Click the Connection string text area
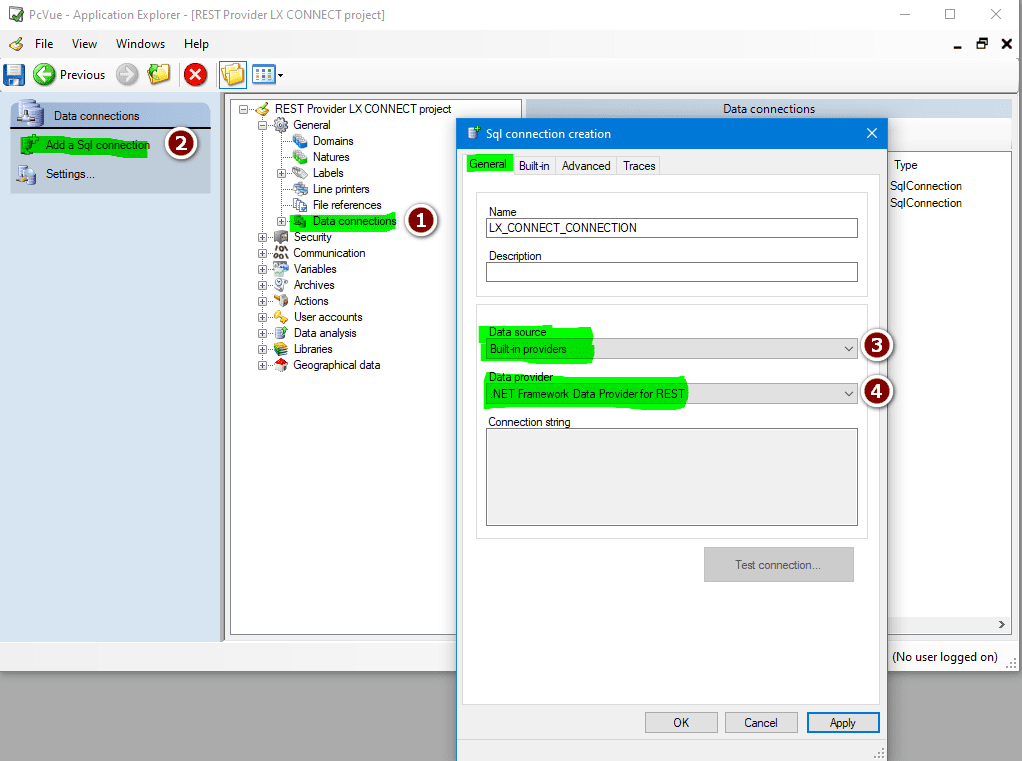This screenshot has height=761, width=1022. (671, 477)
